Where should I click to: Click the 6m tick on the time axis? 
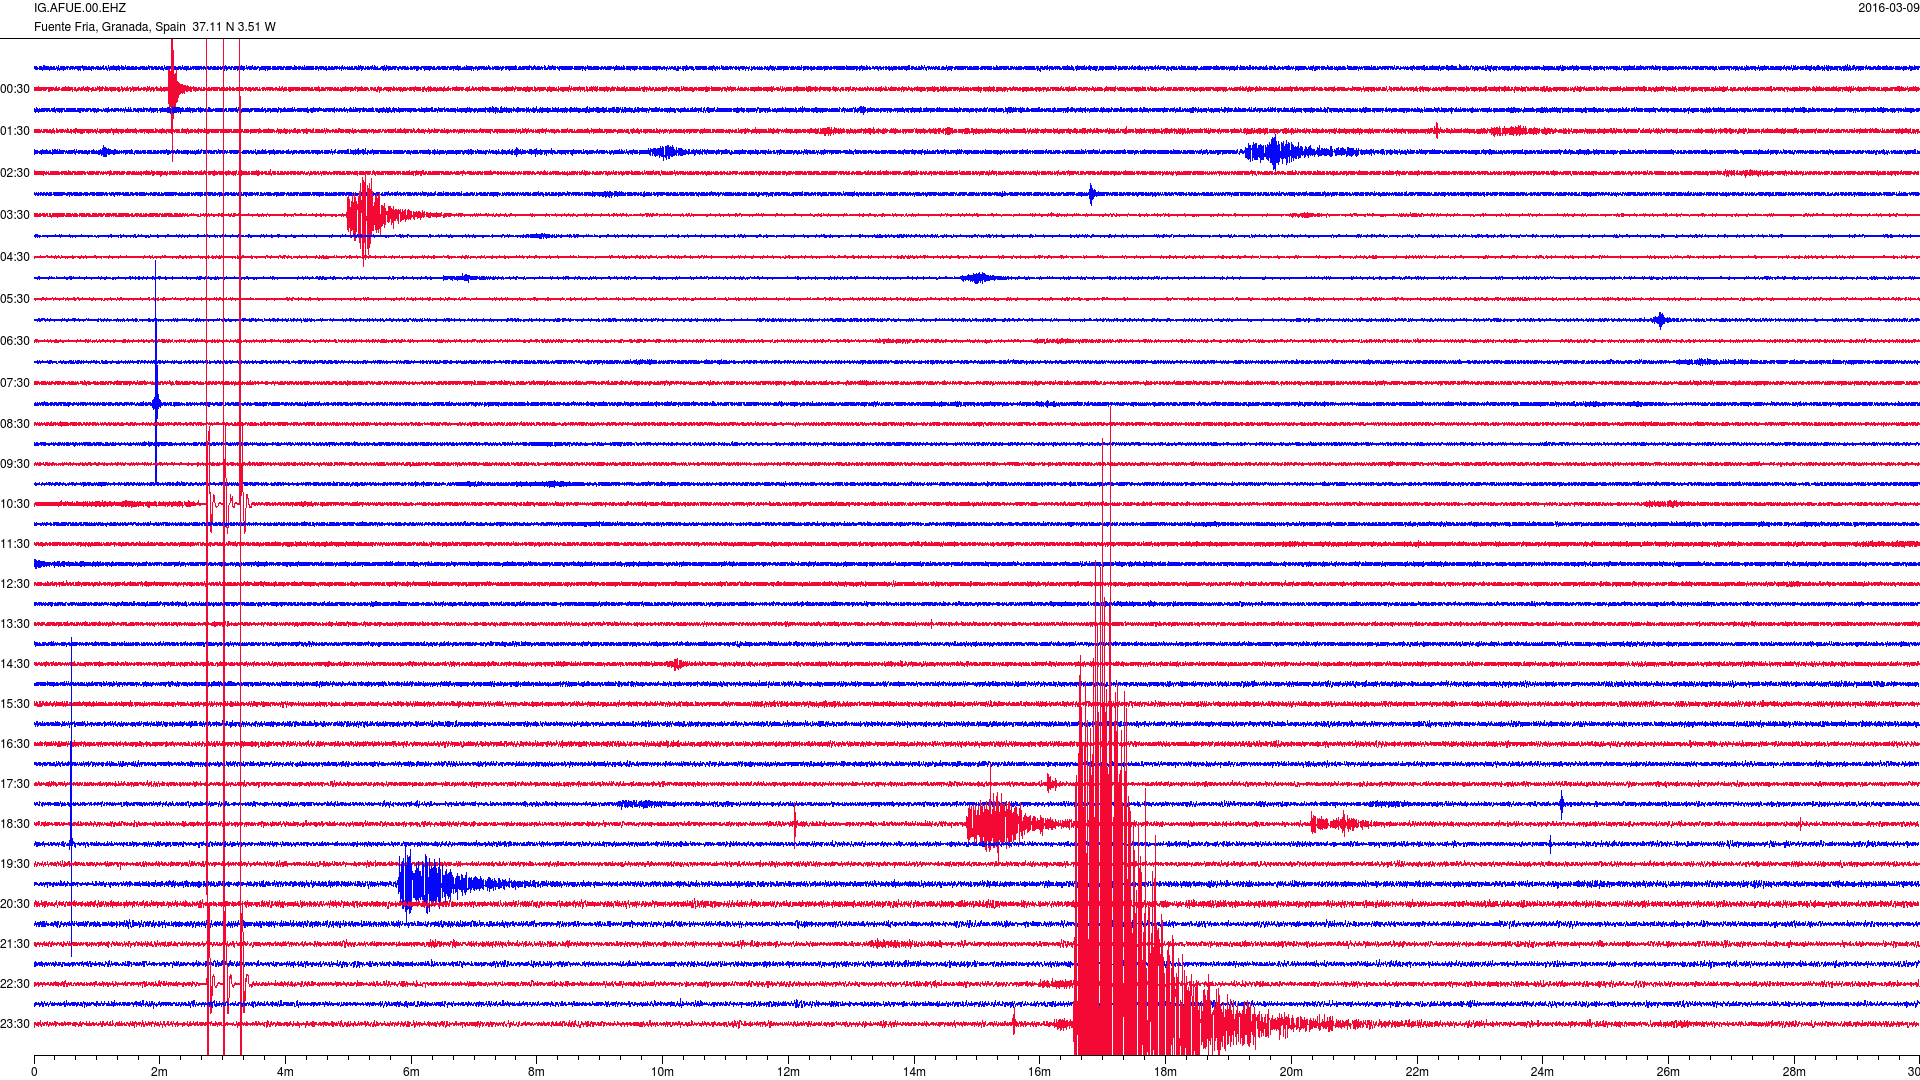411,1072
